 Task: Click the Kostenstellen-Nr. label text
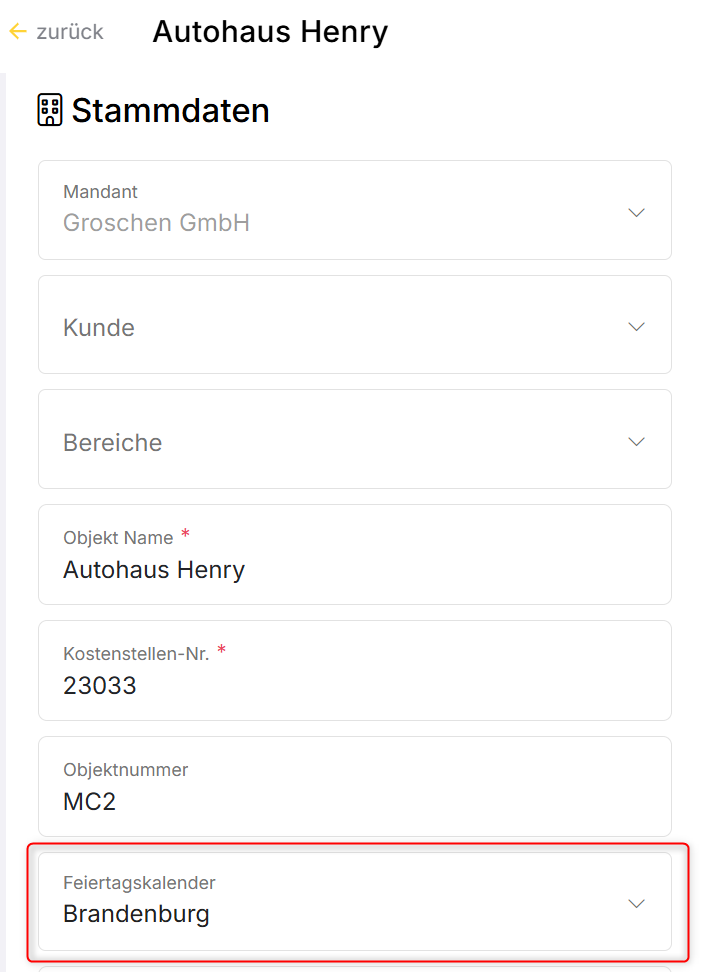pos(136,654)
